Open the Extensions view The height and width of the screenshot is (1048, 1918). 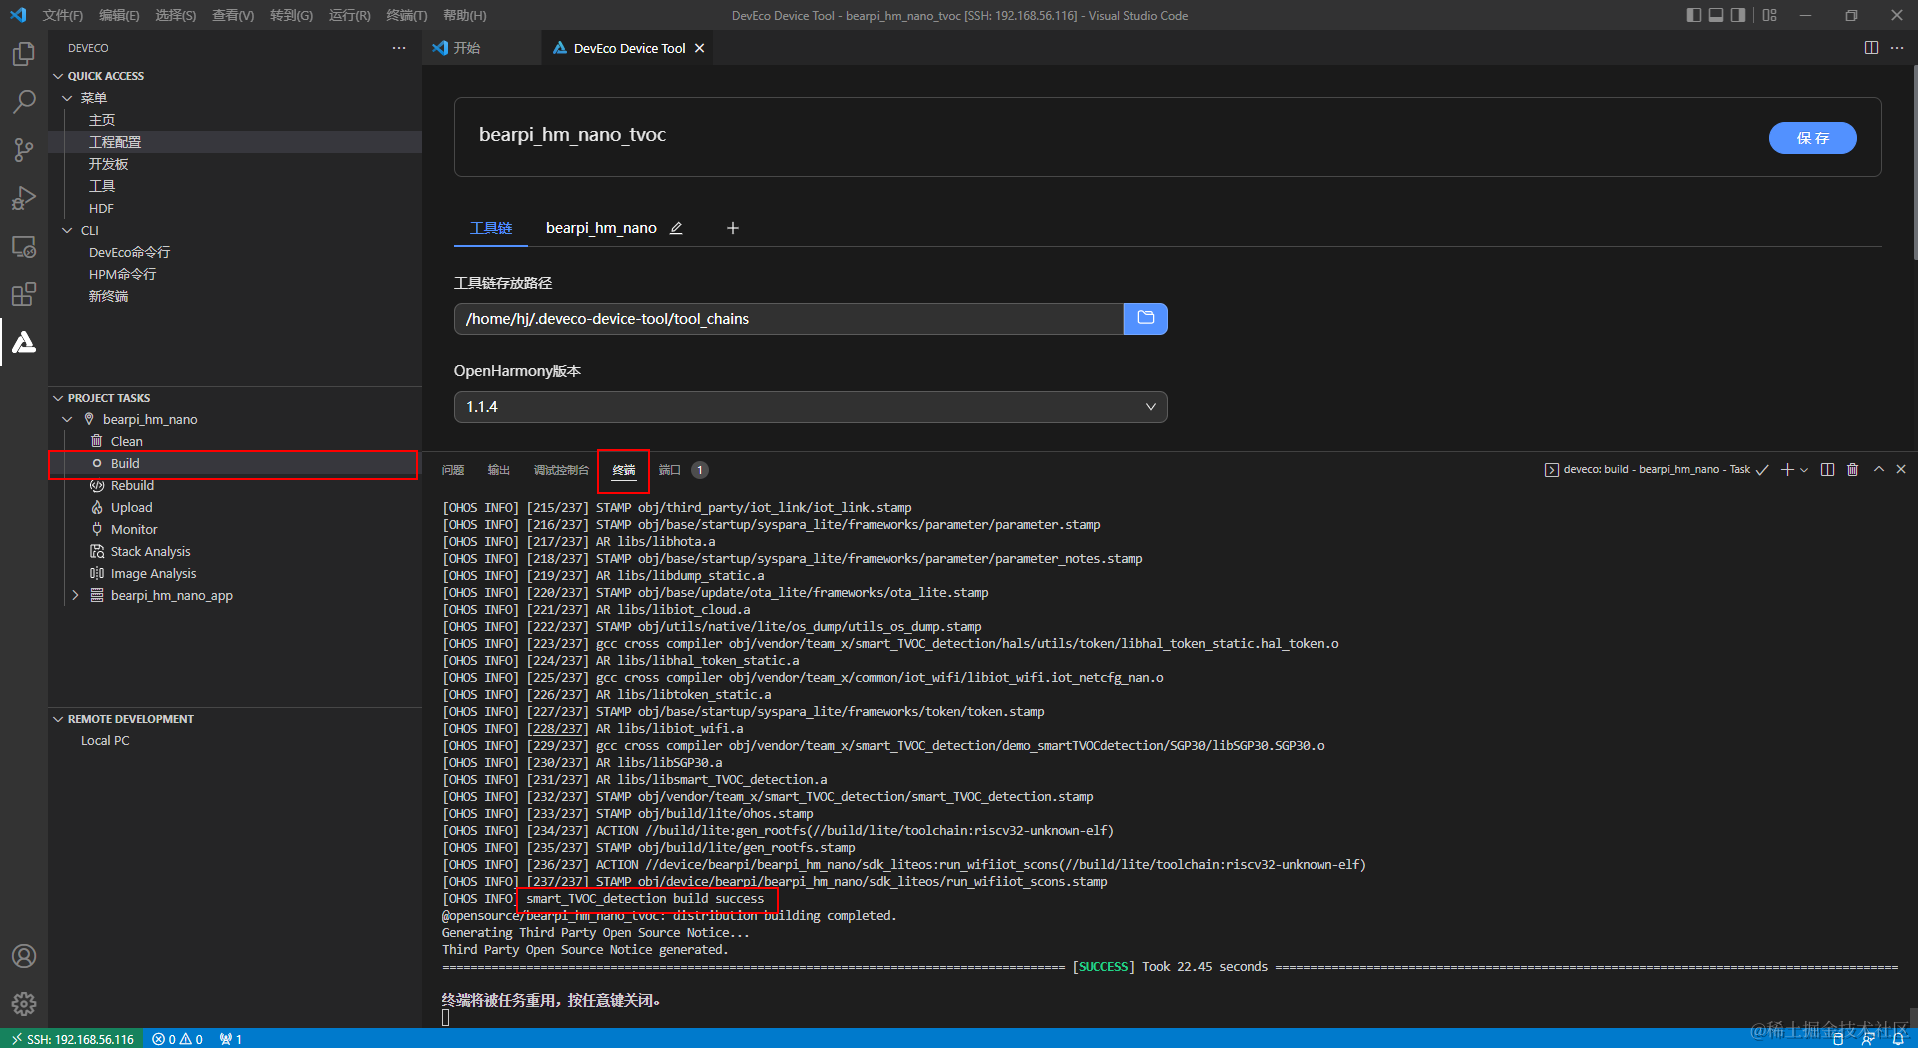coord(24,294)
